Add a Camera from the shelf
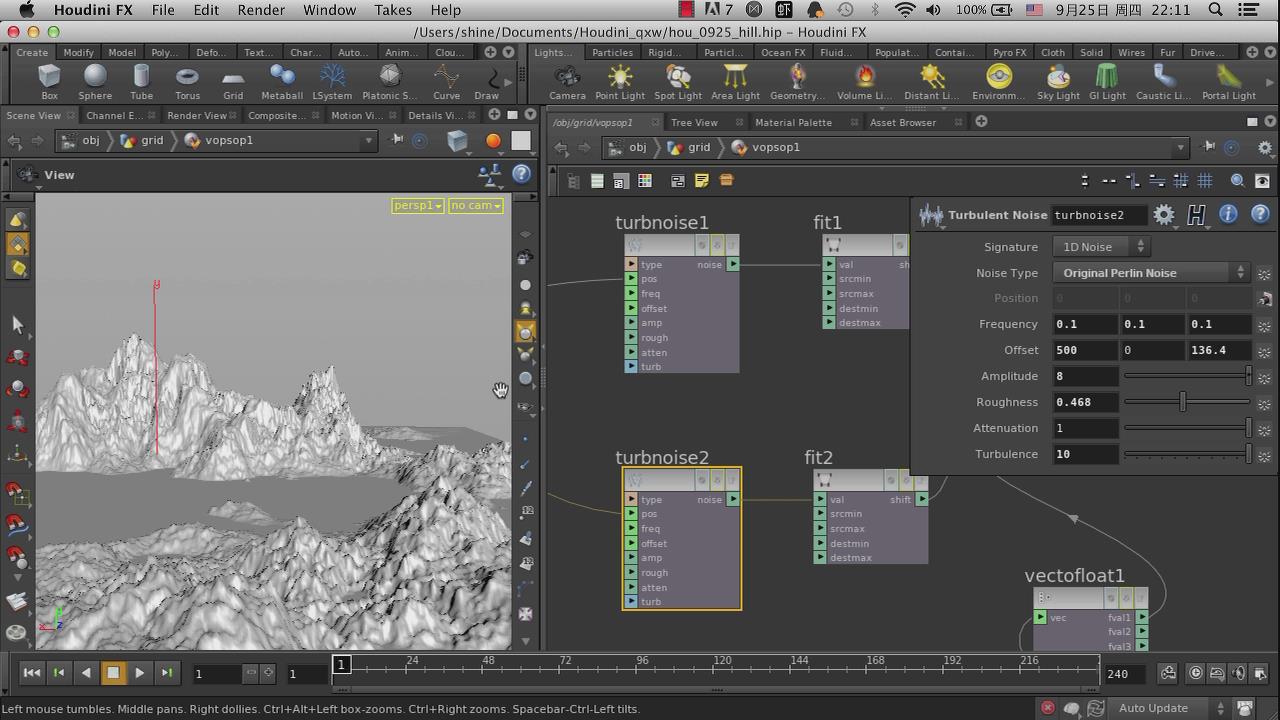The image size is (1280, 720). tap(567, 82)
